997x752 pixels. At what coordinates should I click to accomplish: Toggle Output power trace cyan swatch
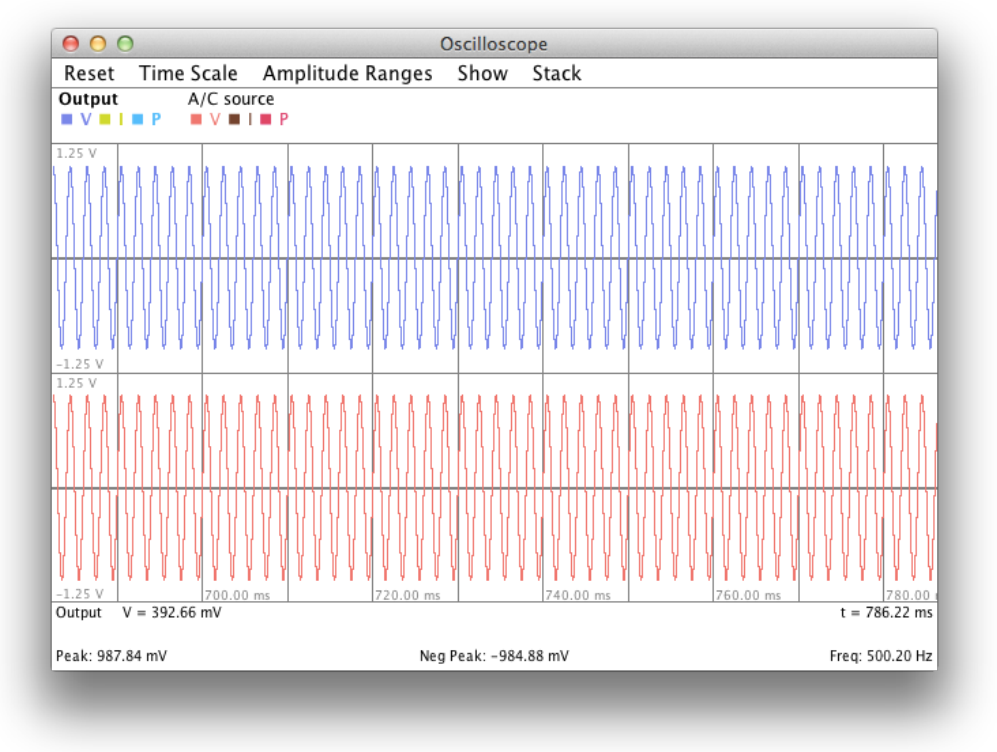tap(137, 119)
